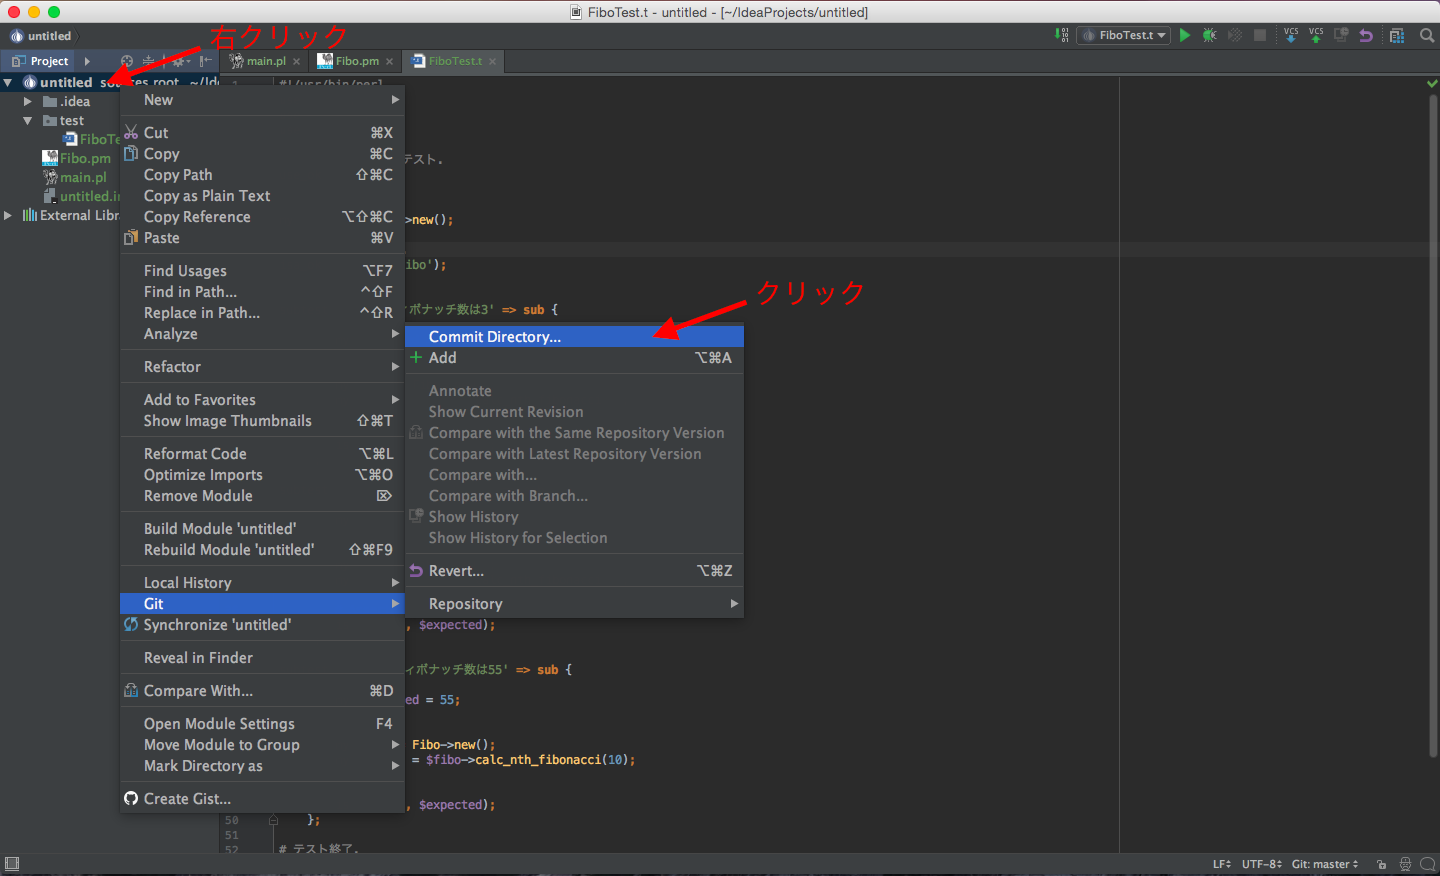Collapse the test folder in project tree
Viewport: 1440px width, 876px height.
(x=28, y=121)
